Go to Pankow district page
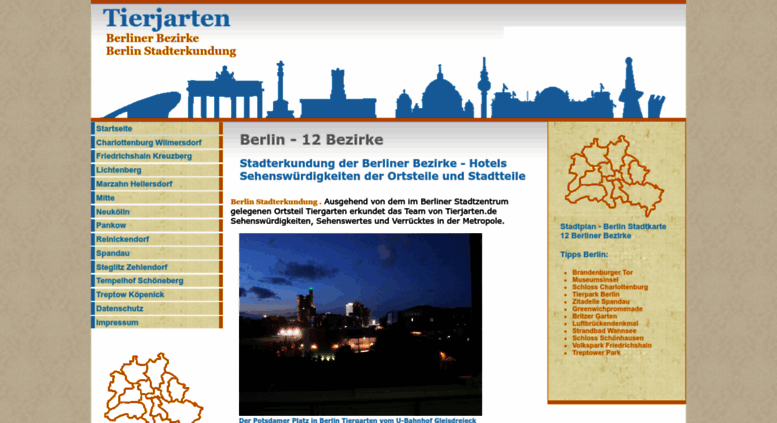 [157, 225]
